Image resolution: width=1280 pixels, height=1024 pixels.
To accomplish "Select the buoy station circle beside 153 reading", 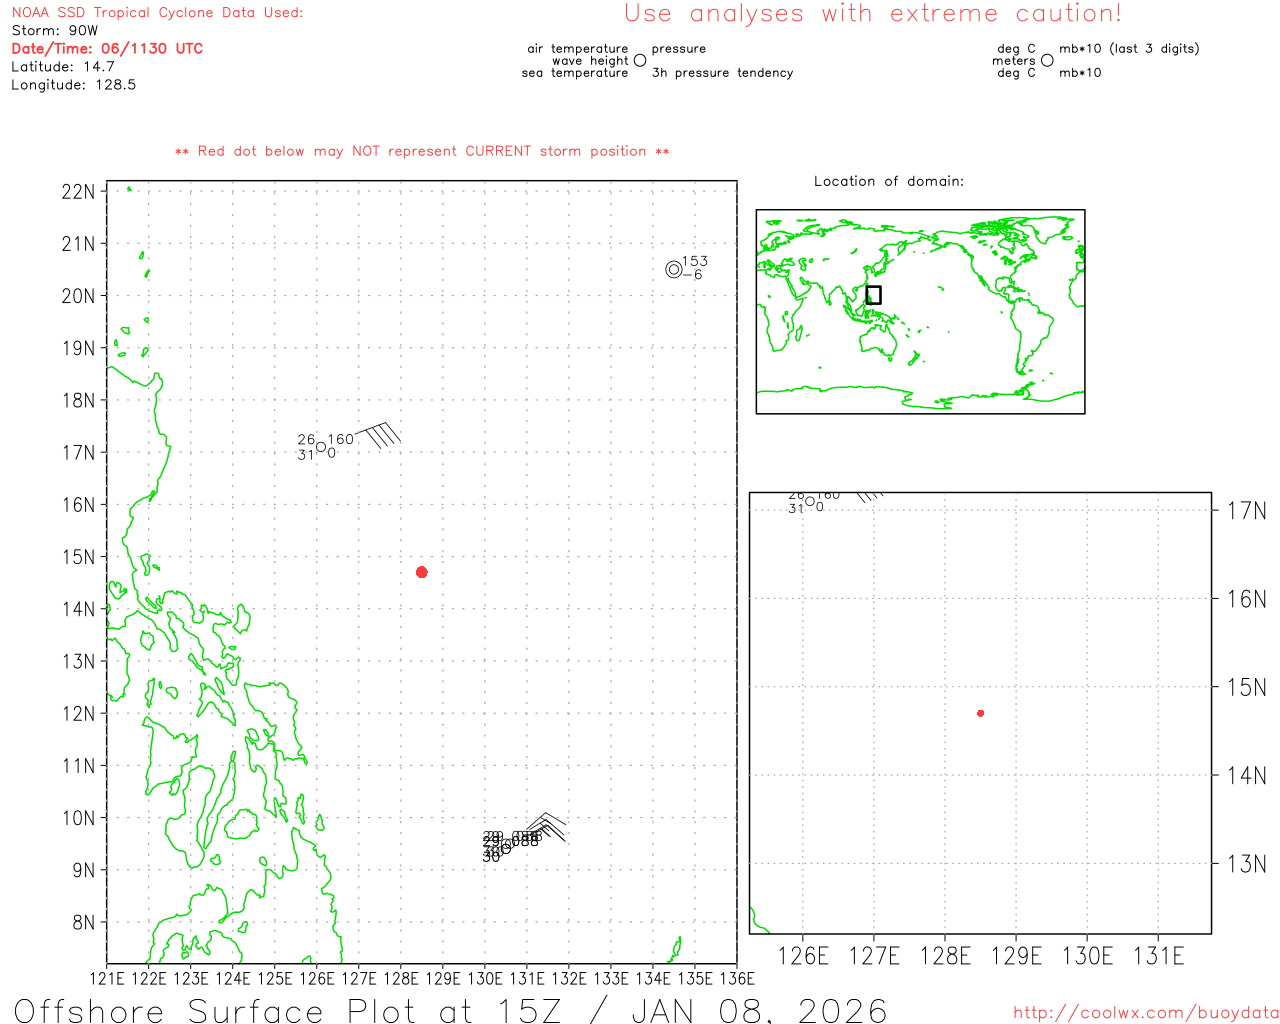I will [673, 269].
